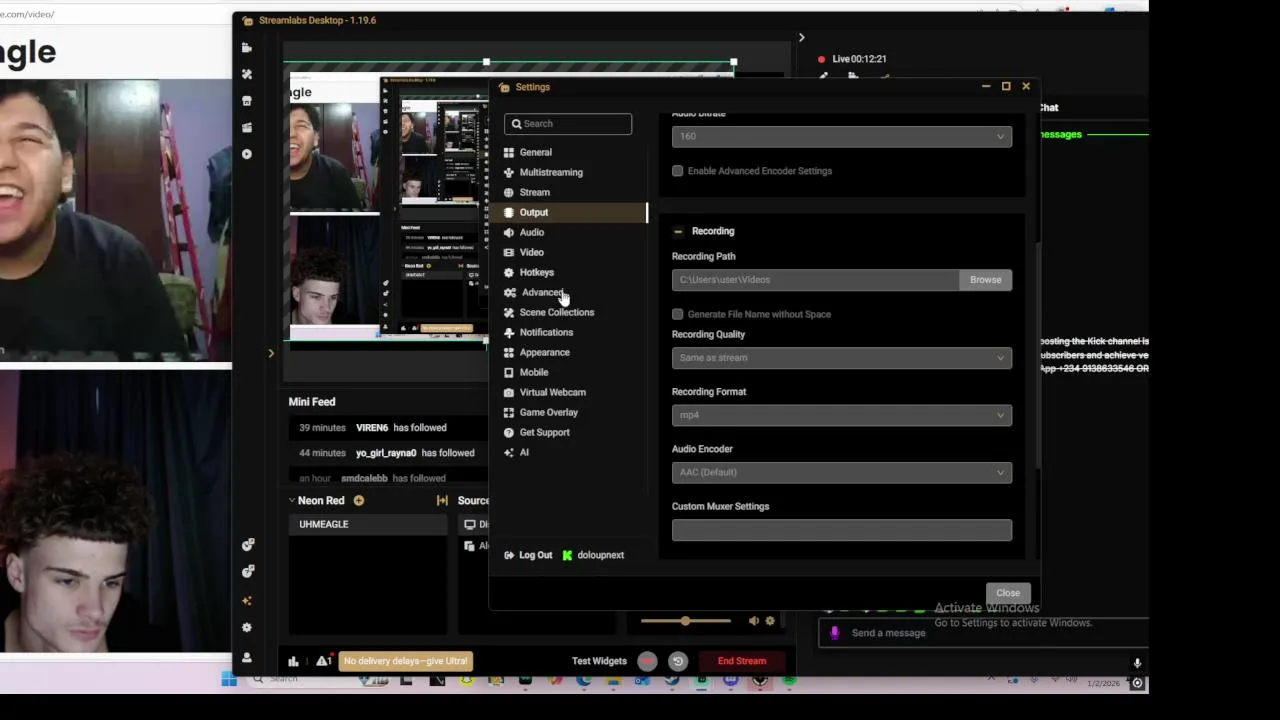1280x720 pixels.
Task: Open the Audio Bitrate 160 dropdown
Action: click(842, 136)
